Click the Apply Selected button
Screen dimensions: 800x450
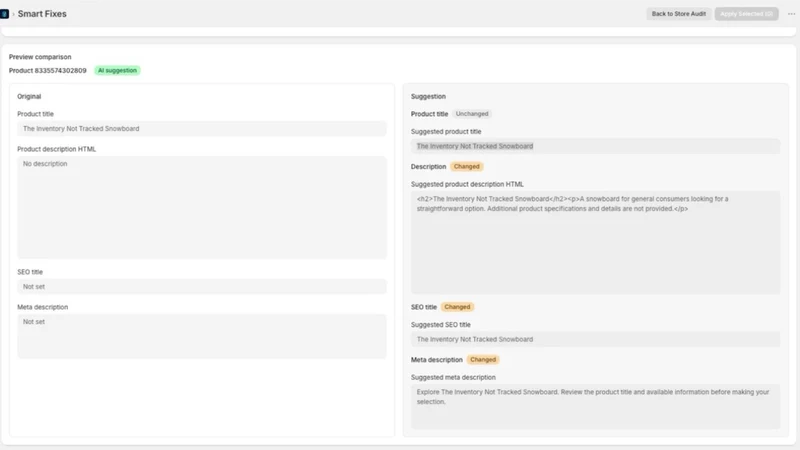tap(746, 14)
